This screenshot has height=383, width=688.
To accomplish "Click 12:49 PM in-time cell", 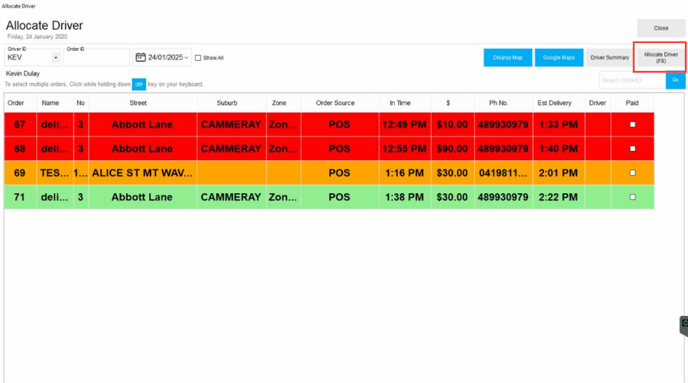I will (x=405, y=125).
